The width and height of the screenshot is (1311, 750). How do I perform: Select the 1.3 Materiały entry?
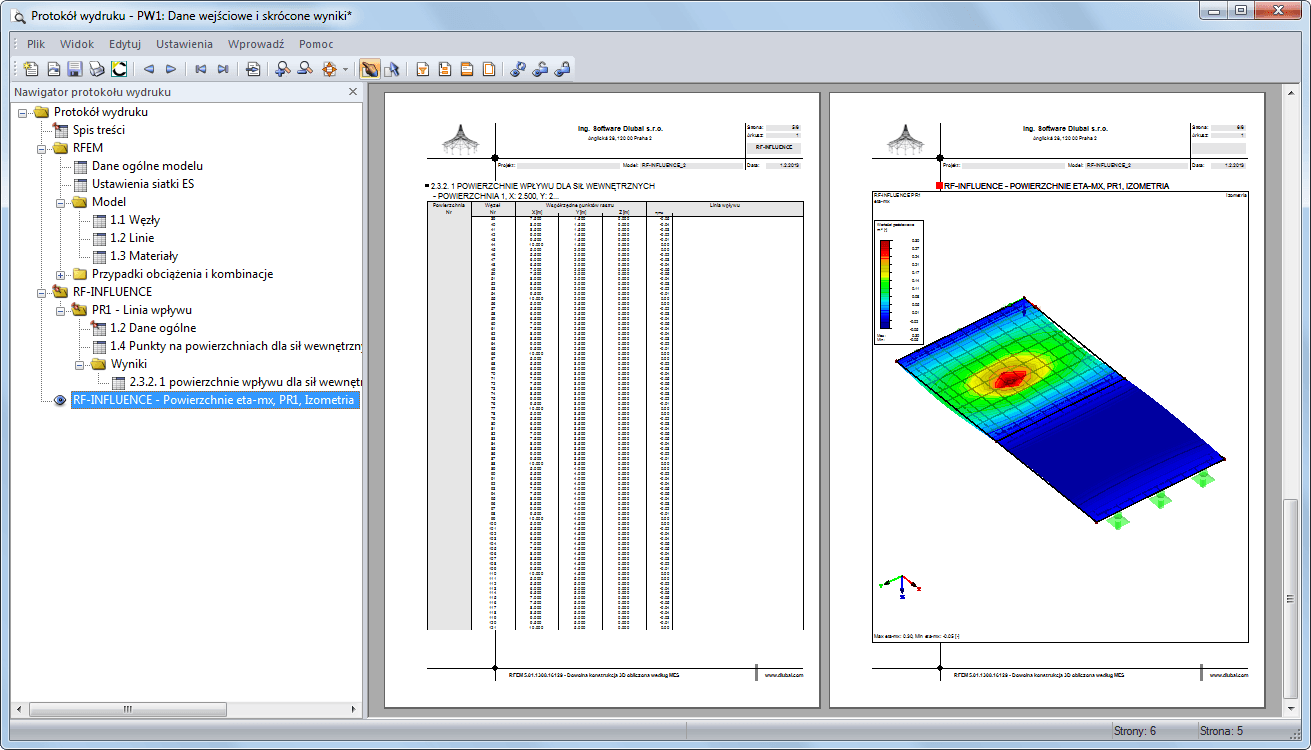coord(143,256)
